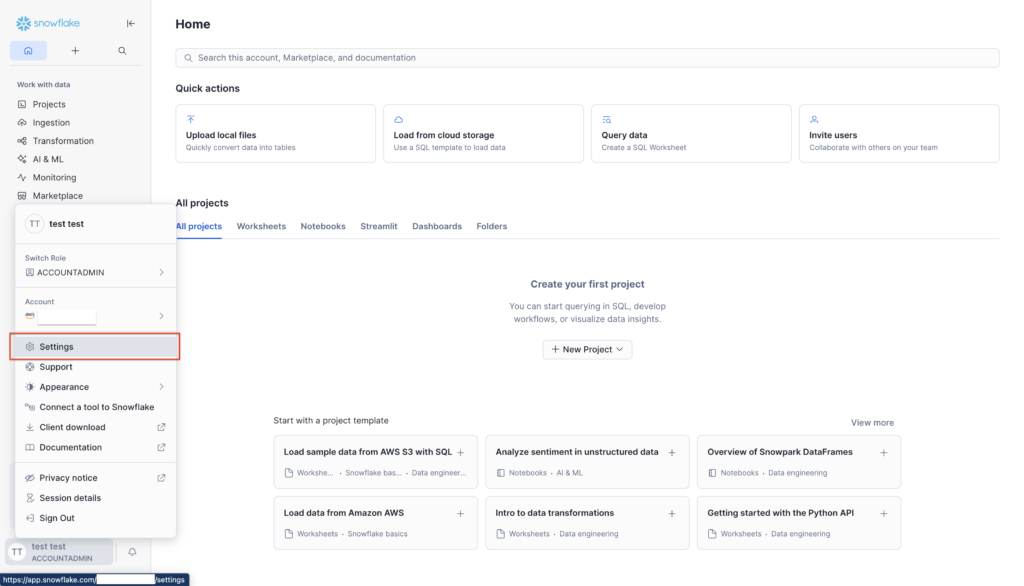Add the Load sample data from AWS S3 template
The image size is (1024, 586).
click(460, 452)
